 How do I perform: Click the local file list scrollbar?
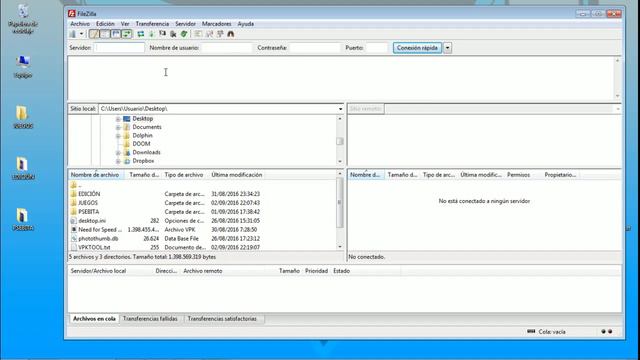[340, 210]
